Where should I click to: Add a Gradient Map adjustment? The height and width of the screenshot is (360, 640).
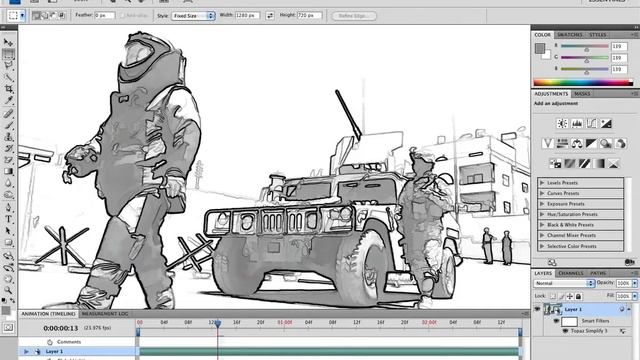pos(599,164)
